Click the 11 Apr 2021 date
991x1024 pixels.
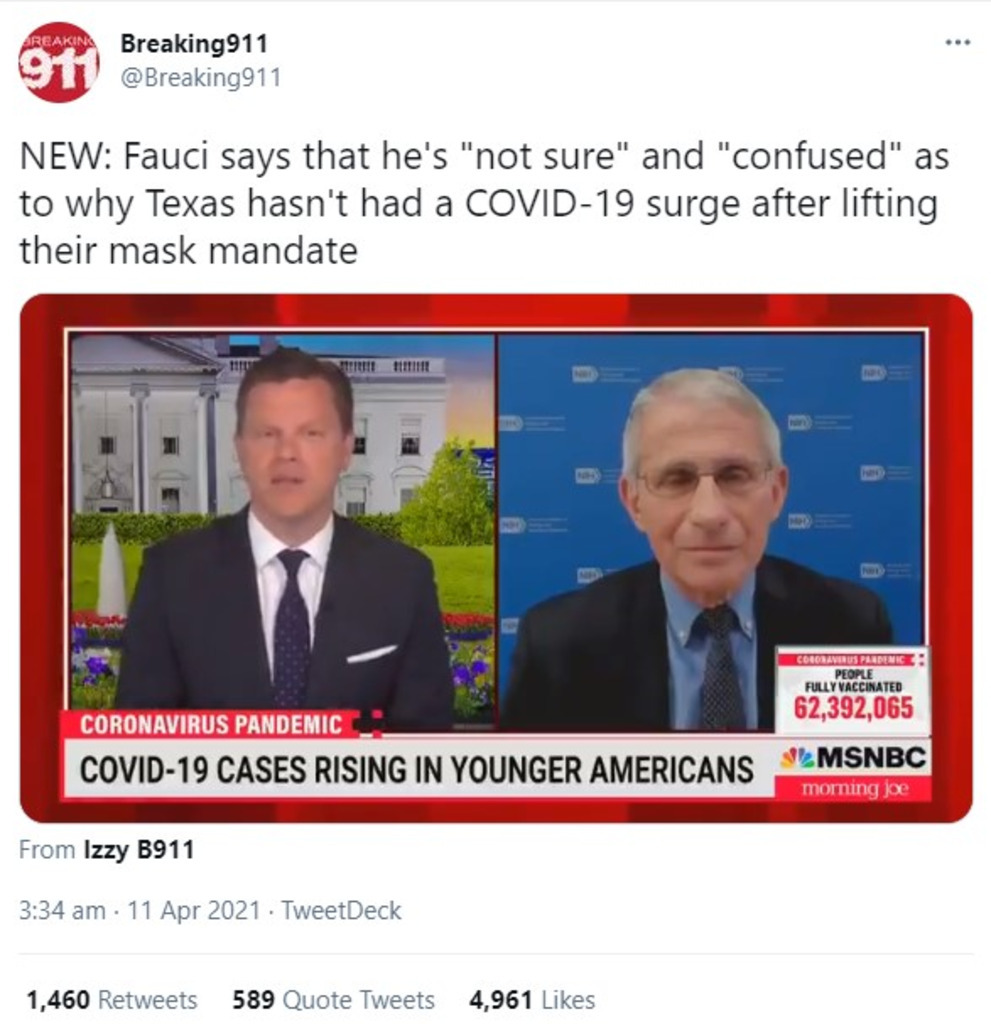tap(194, 910)
